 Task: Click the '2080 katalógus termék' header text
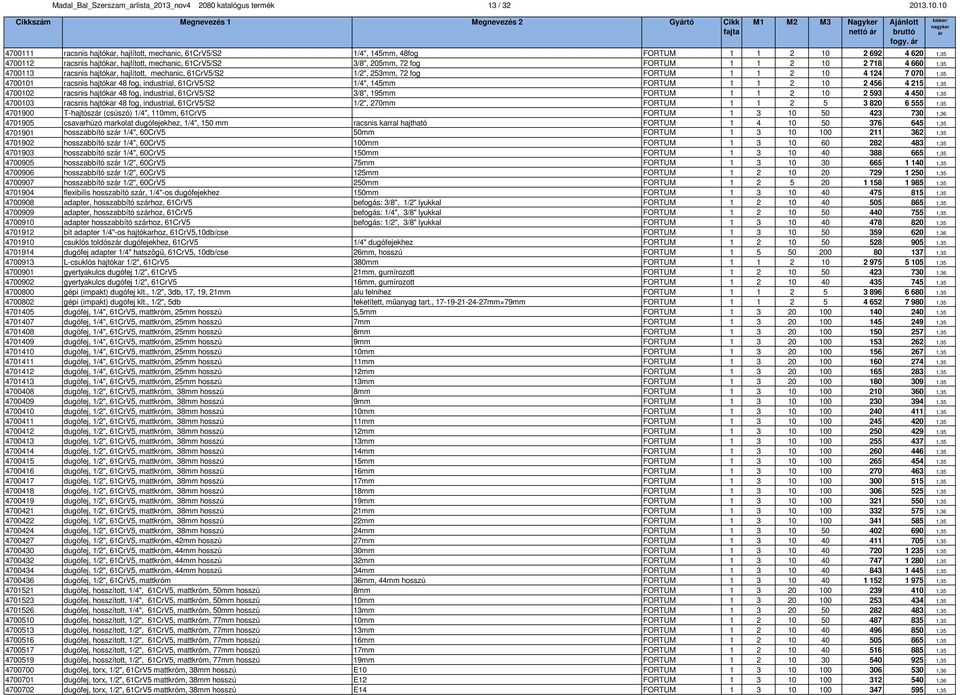pos(236,6)
